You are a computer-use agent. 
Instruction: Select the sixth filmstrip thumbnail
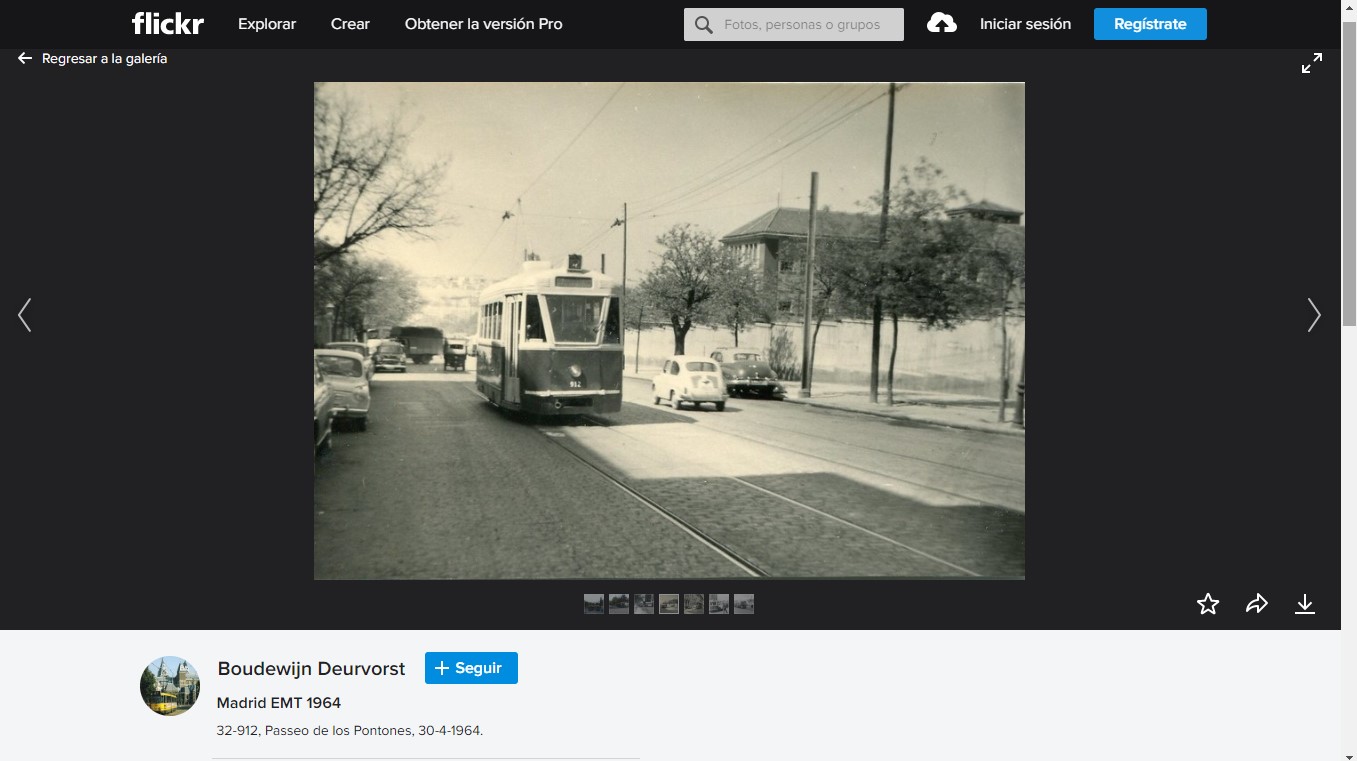point(719,604)
